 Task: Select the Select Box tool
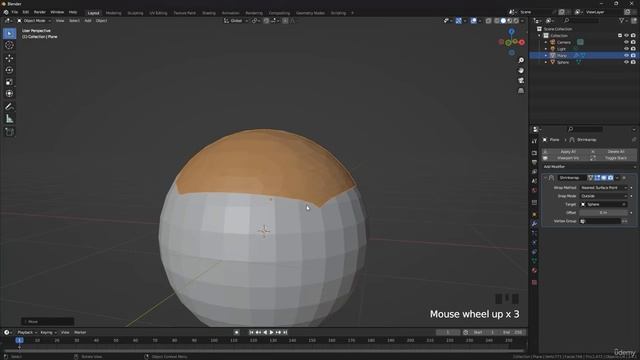click(x=9, y=33)
